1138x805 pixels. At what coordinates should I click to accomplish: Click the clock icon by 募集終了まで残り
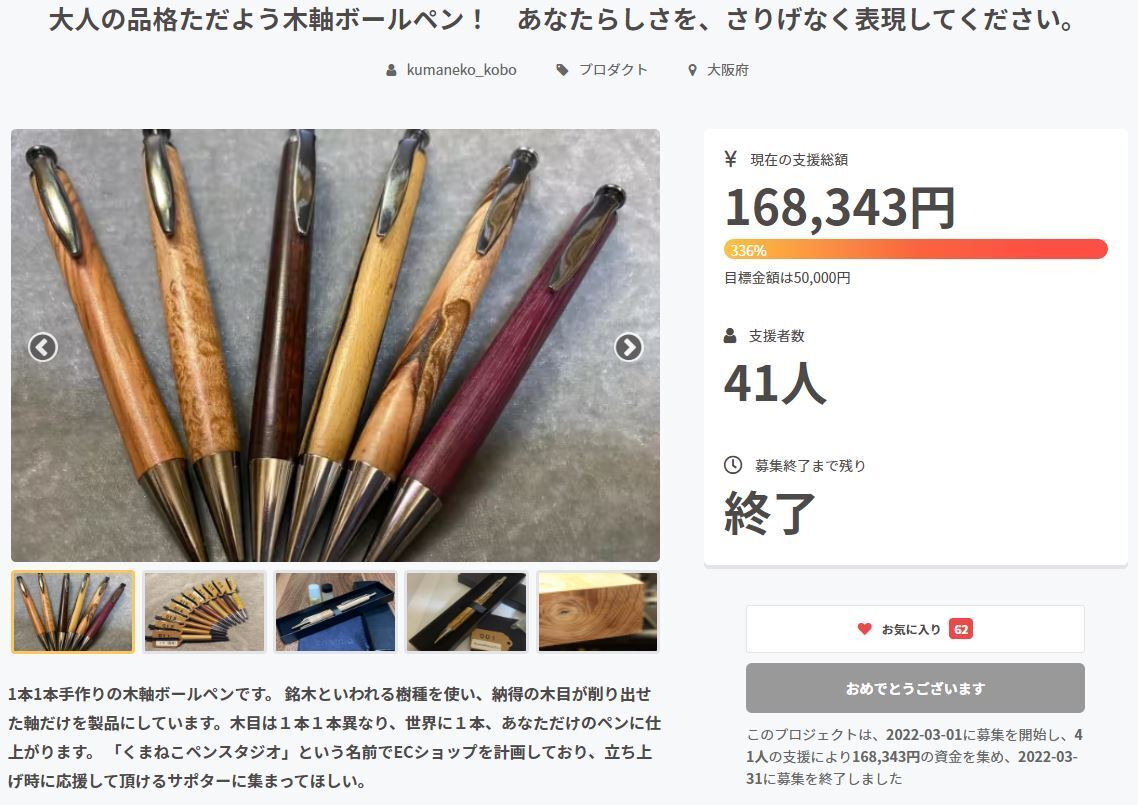click(733, 465)
